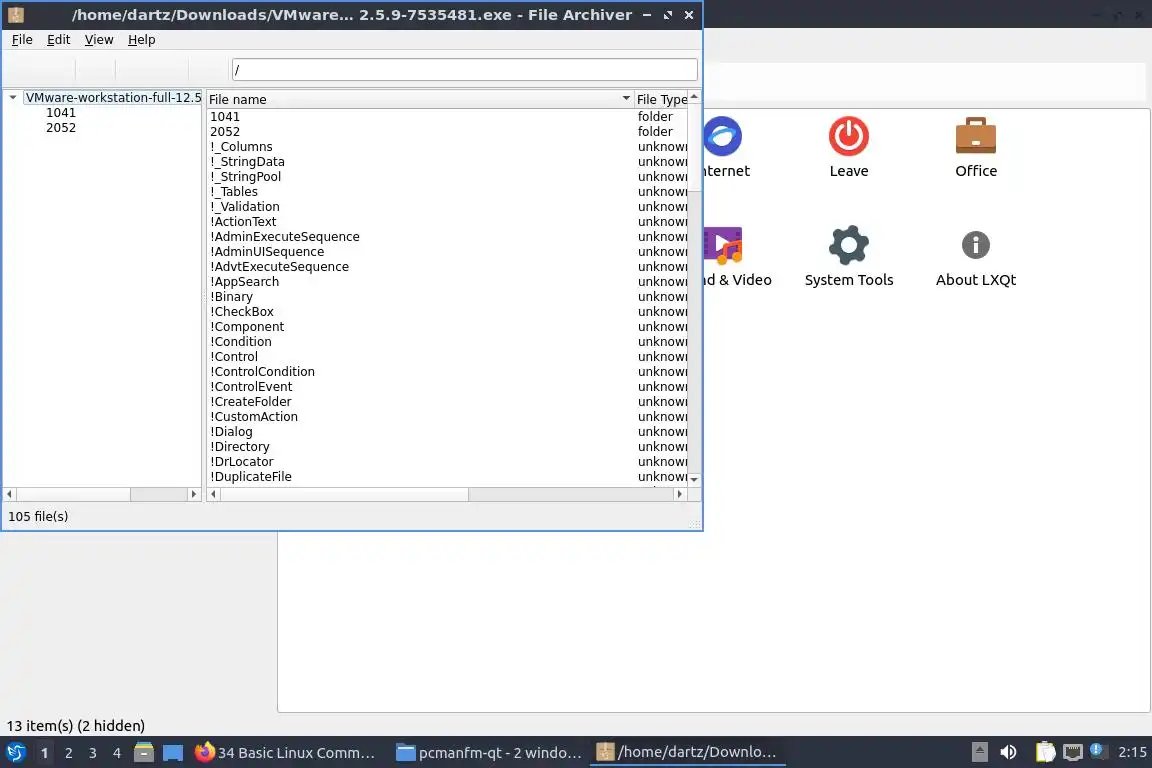This screenshot has width=1152, height=768.
Task: Select the !_Columns file row
Action: [x=447, y=146]
